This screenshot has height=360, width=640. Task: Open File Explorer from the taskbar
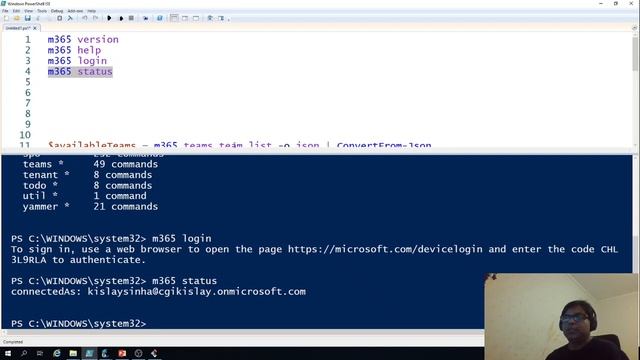pyautogui.click(x=73, y=353)
